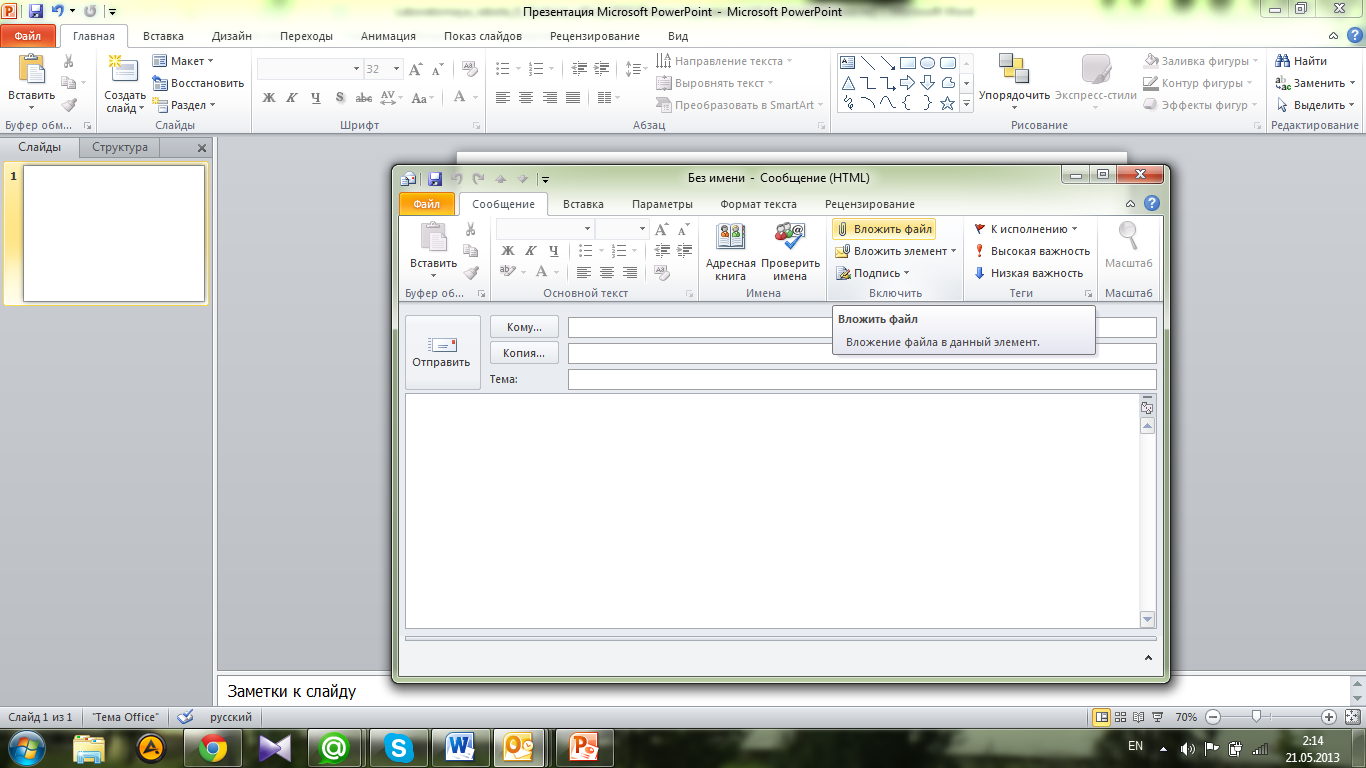The width and height of the screenshot is (1366, 768).
Task: Click Экспресс-стили icon in PowerPoint
Action: coord(1096,69)
